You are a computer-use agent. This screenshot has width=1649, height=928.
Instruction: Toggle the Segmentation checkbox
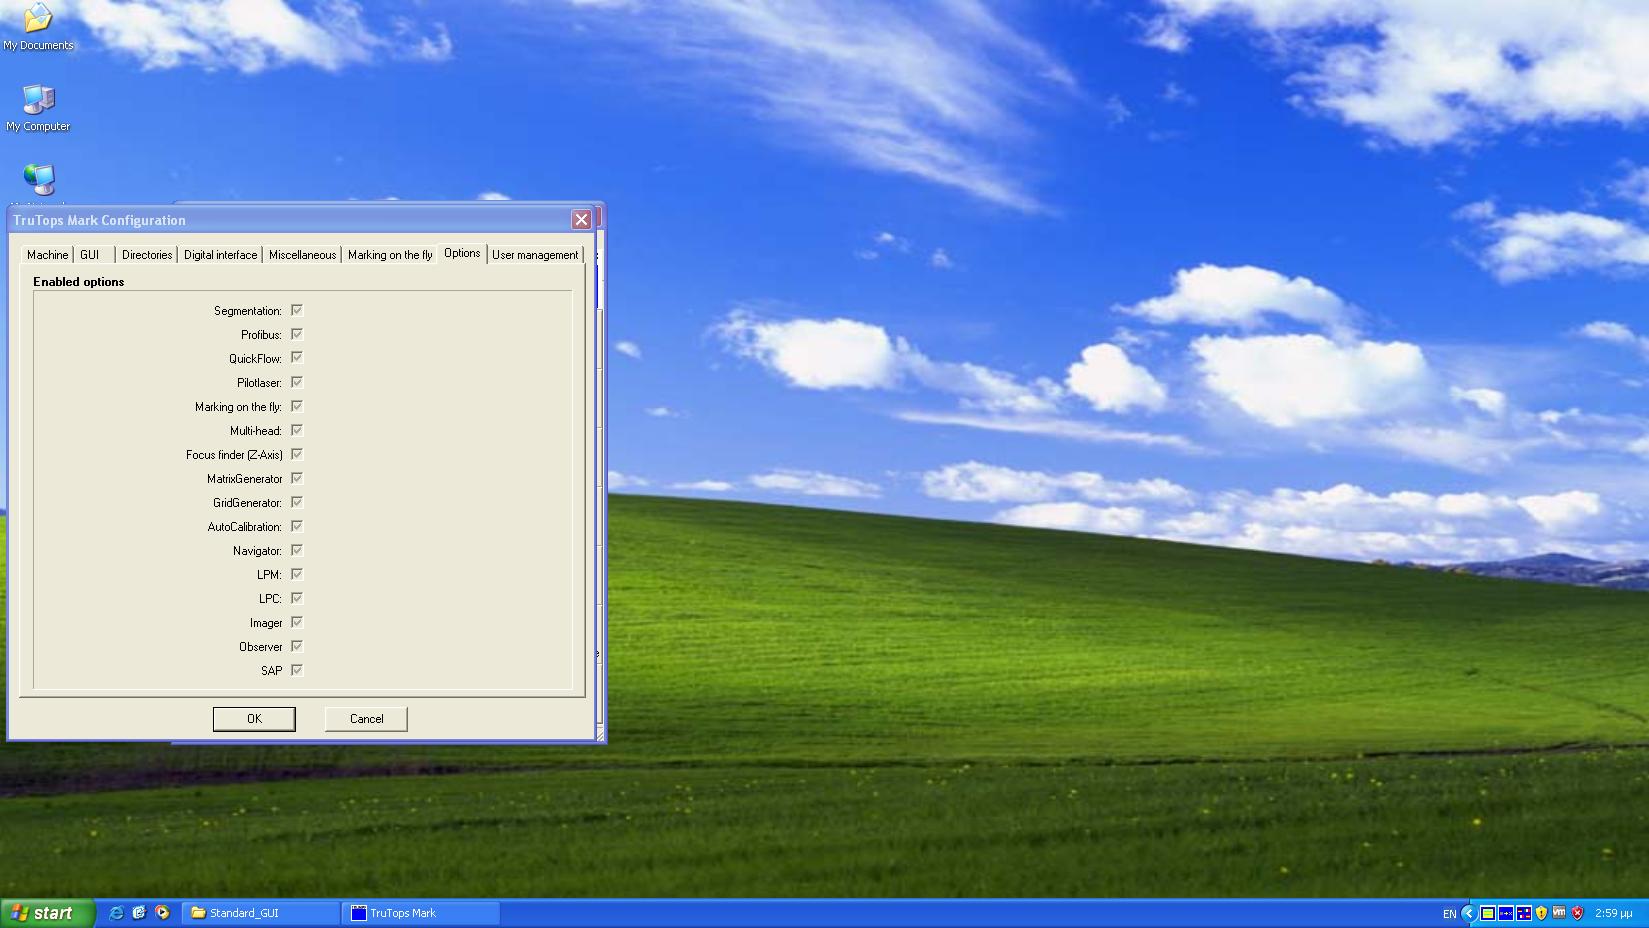[x=297, y=310]
